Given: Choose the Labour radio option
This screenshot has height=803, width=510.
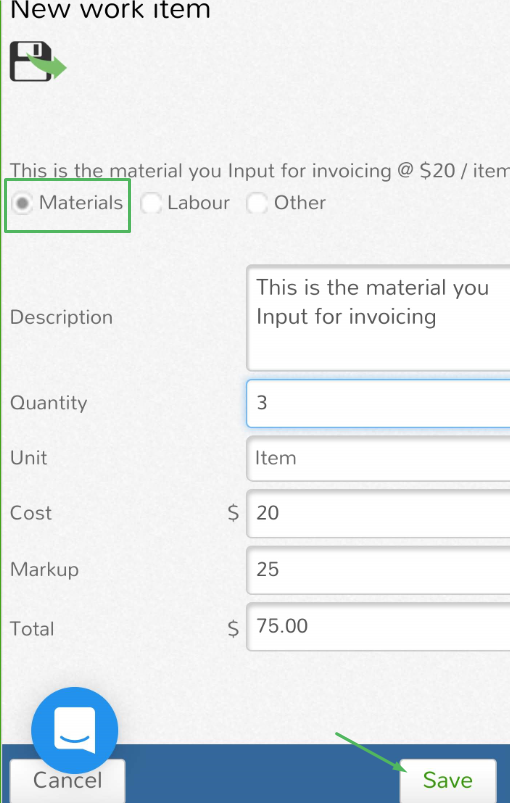Looking at the screenshot, I should (x=151, y=203).
